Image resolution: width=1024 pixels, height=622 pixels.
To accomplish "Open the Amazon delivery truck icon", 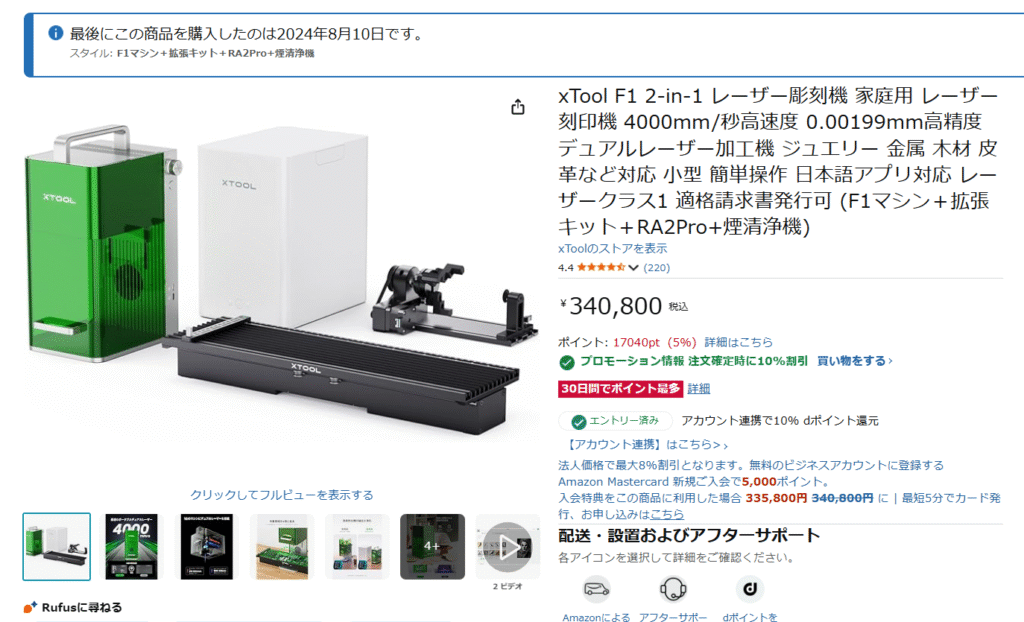I will pyautogui.click(x=596, y=589).
